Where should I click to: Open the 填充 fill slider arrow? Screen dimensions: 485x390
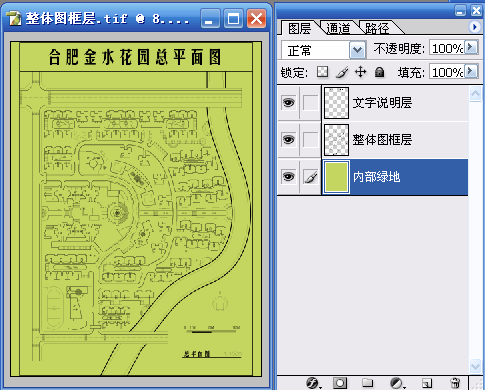click(x=471, y=71)
